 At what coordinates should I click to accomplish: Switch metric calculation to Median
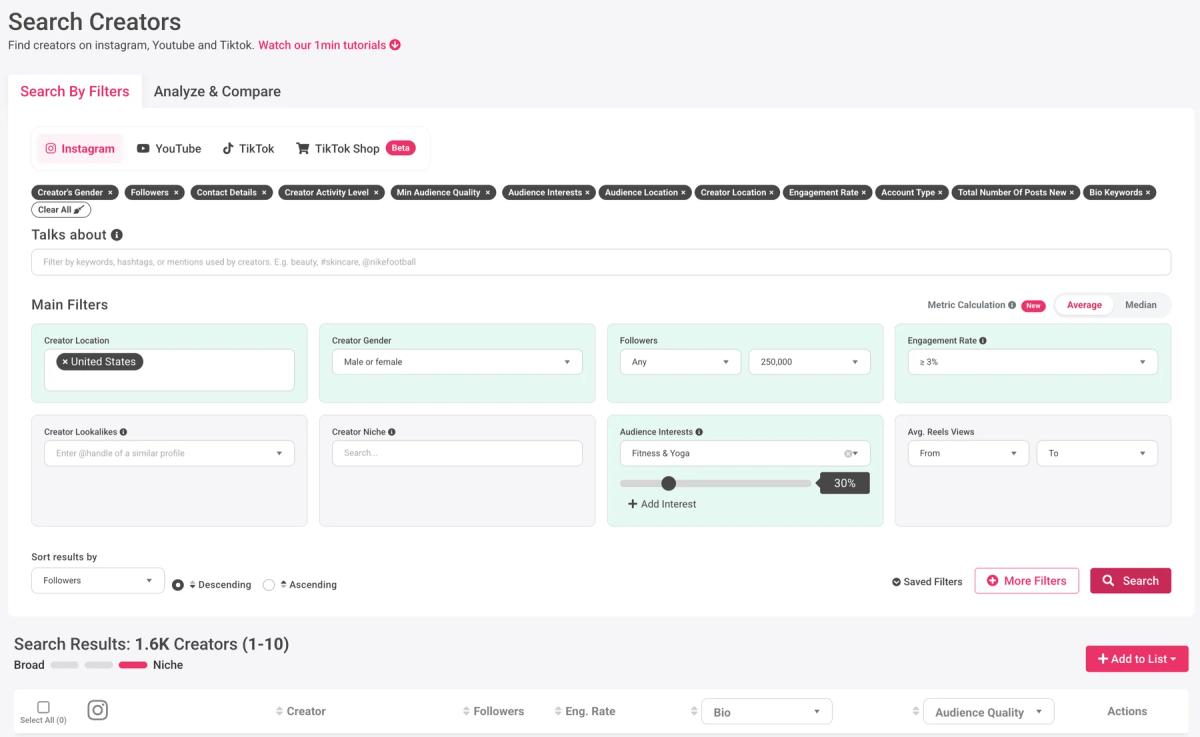[1141, 305]
